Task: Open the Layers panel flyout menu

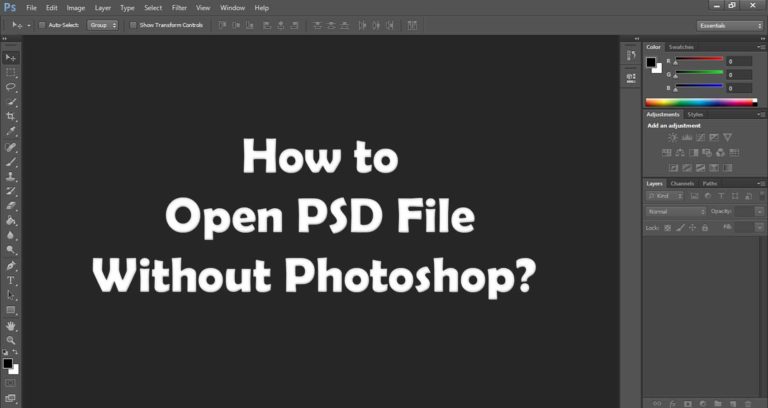Action: 761,184
